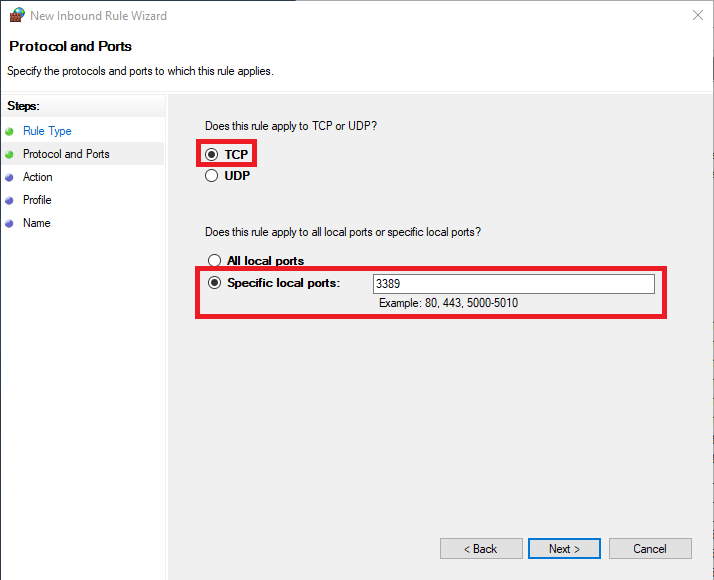The image size is (714, 580).
Task: Choose the Specific local ports option
Action: click(x=214, y=283)
